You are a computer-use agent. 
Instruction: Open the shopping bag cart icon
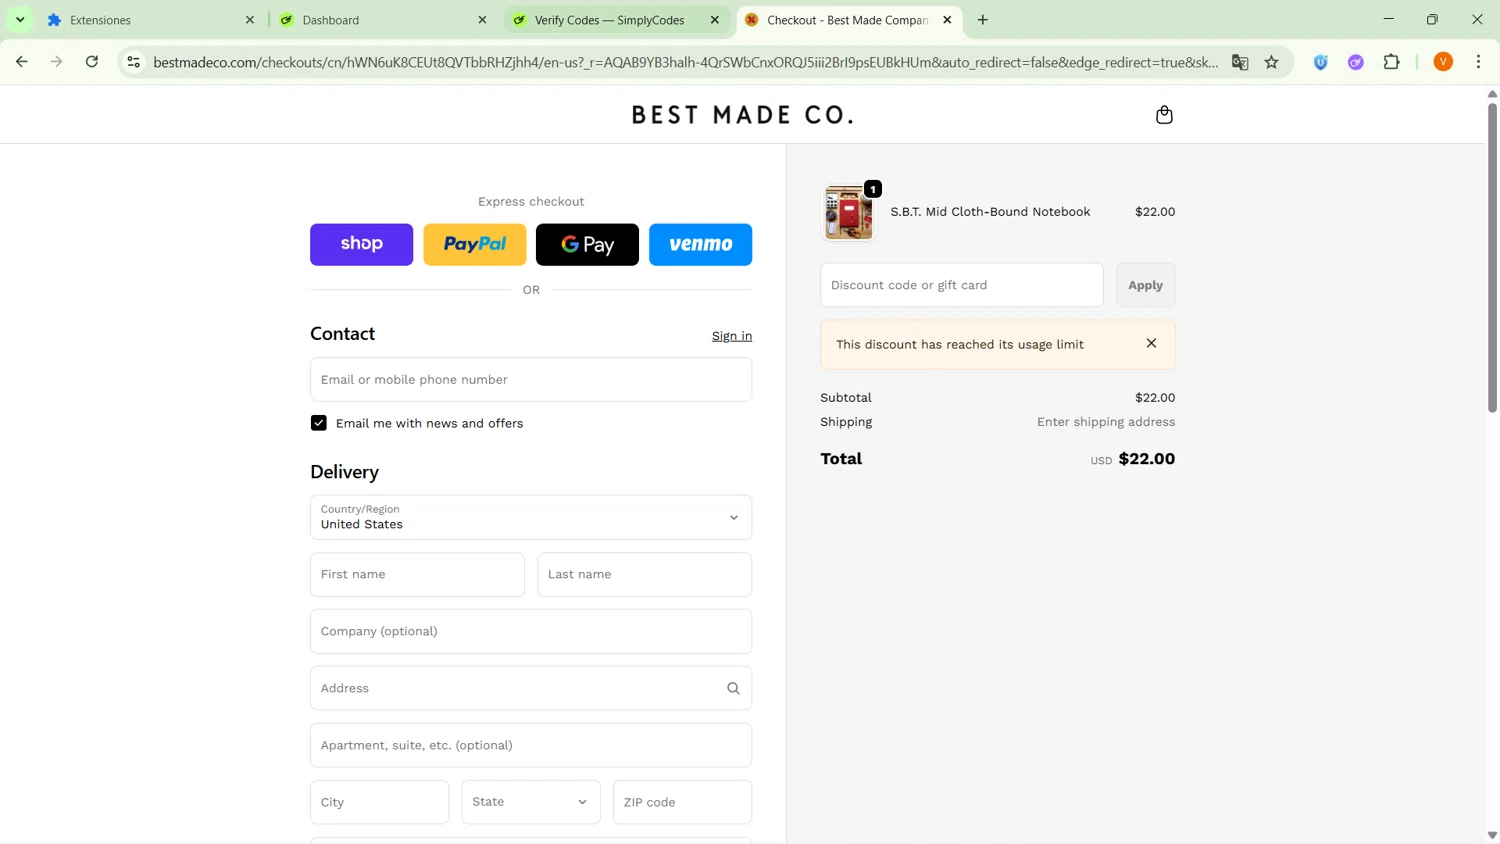tap(1164, 115)
